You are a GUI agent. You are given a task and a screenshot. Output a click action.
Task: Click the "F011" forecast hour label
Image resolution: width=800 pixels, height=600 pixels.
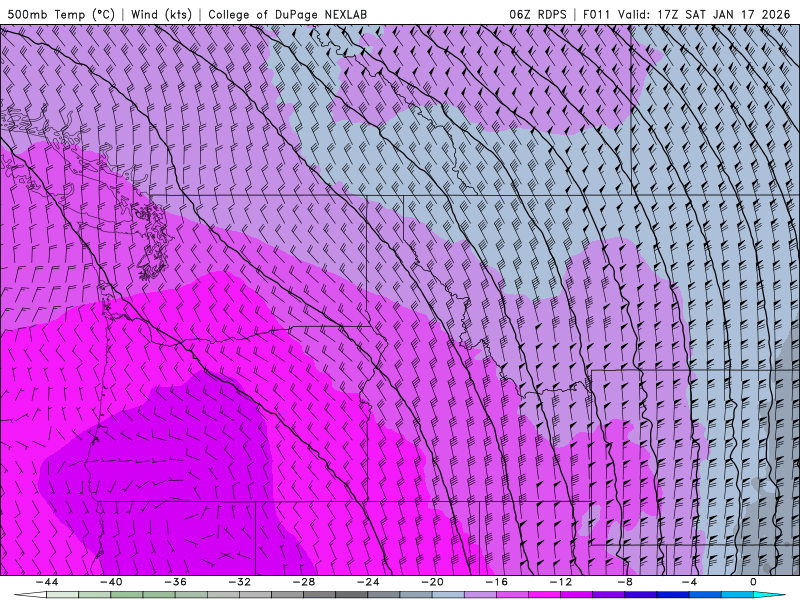point(596,14)
